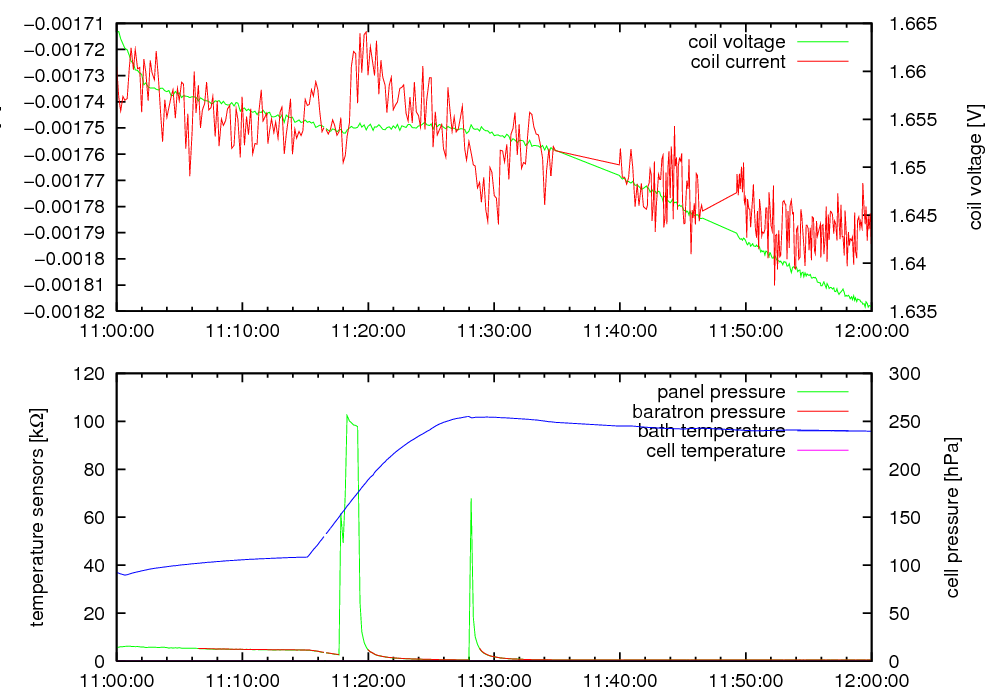Click the tallest green panel pressure peak

(x=347, y=415)
